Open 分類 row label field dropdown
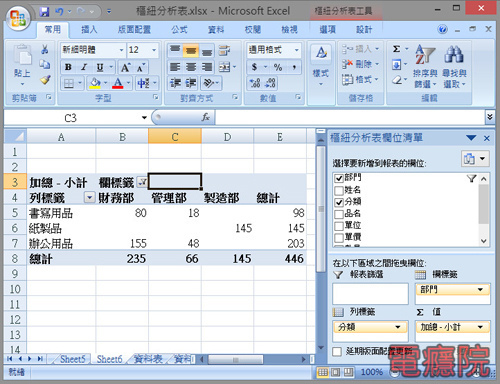Viewport: 500px width, 384px height. point(398,327)
